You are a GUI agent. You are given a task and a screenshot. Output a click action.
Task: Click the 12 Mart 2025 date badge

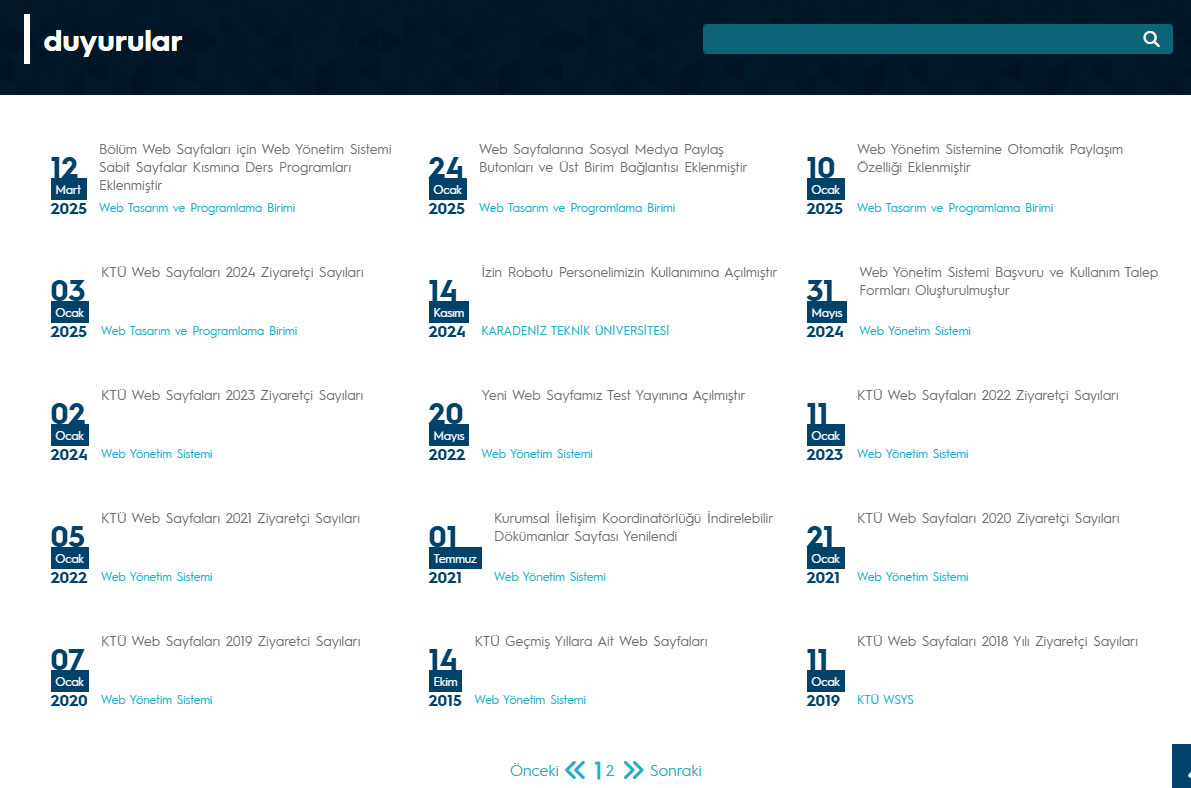[68, 185]
